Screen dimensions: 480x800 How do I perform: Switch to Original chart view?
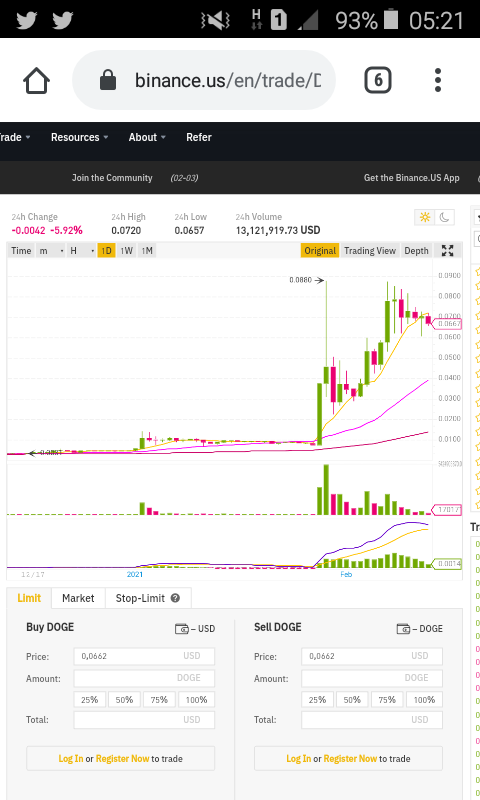pos(320,251)
